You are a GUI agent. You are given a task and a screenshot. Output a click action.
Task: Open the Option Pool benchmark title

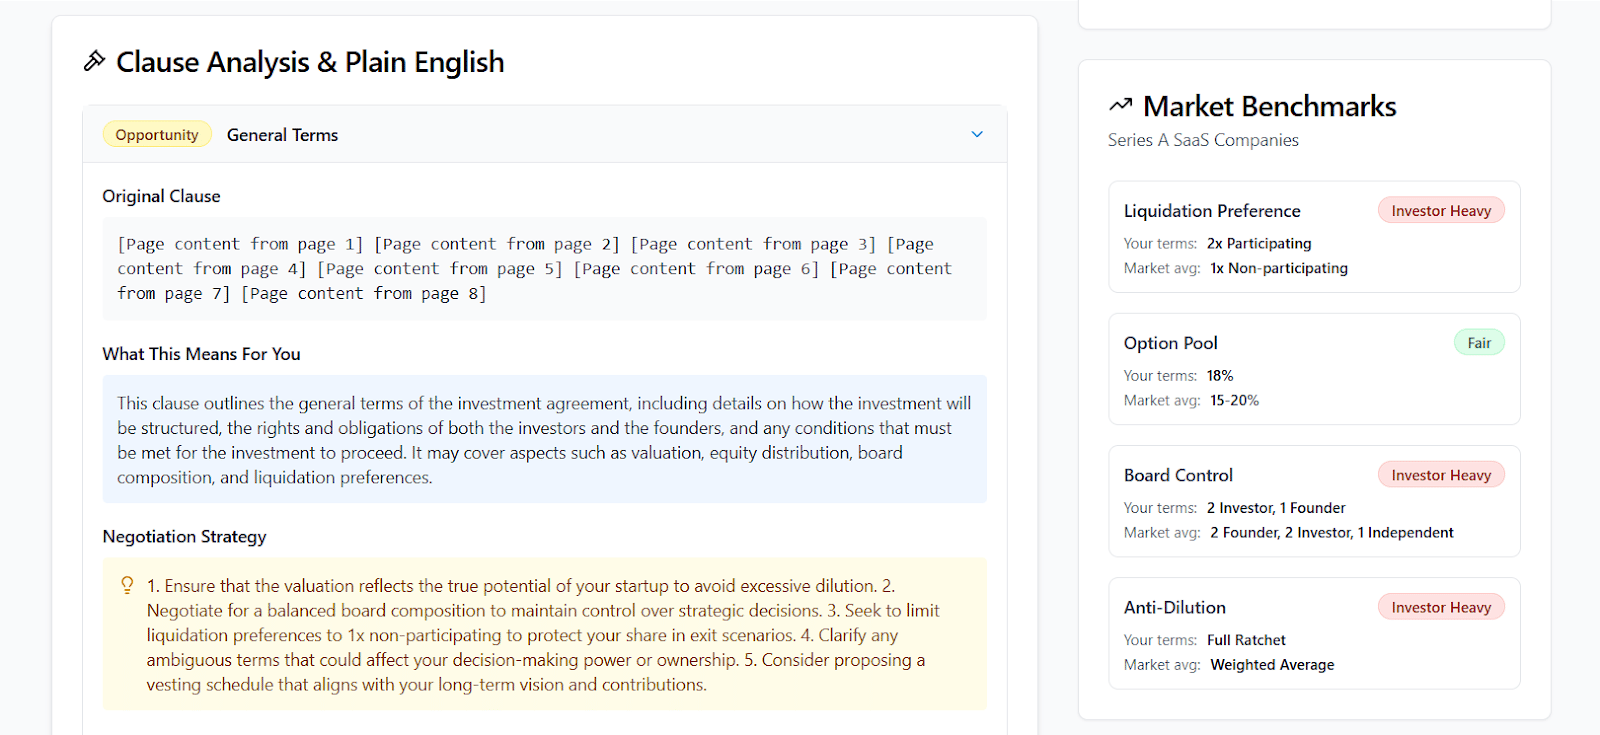[x=1170, y=343]
